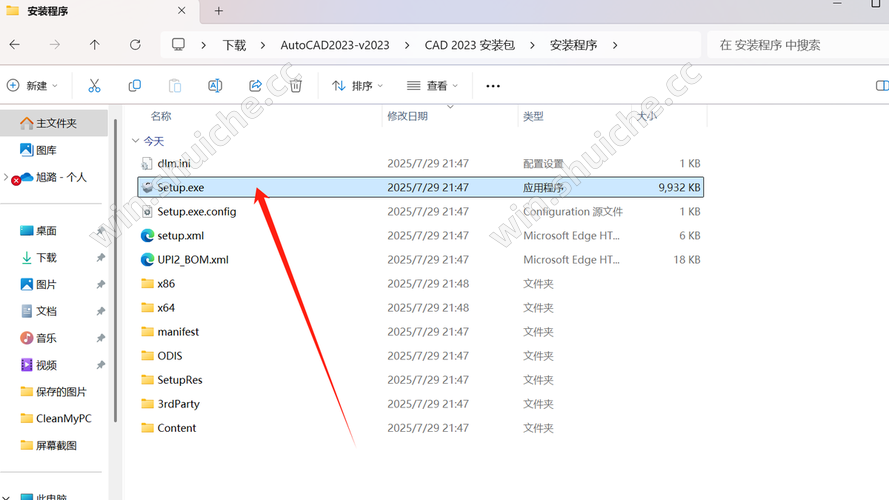Click chevron after CAD 2023 安装包
The height and width of the screenshot is (500, 889).
point(532,45)
